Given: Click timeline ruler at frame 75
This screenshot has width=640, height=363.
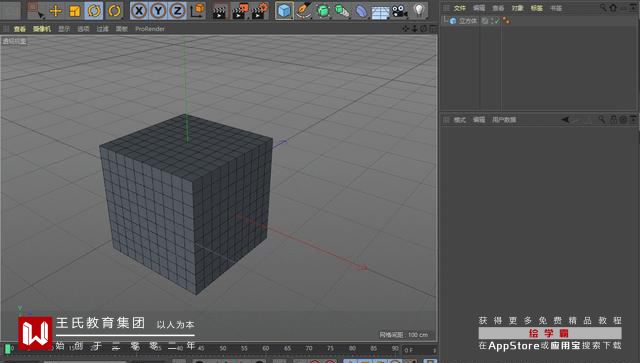Looking at the screenshot, I should (x=309, y=349).
